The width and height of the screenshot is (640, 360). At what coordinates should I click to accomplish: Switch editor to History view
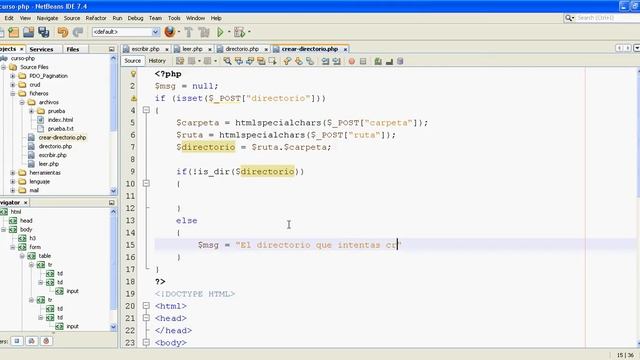(x=157, y=61)
